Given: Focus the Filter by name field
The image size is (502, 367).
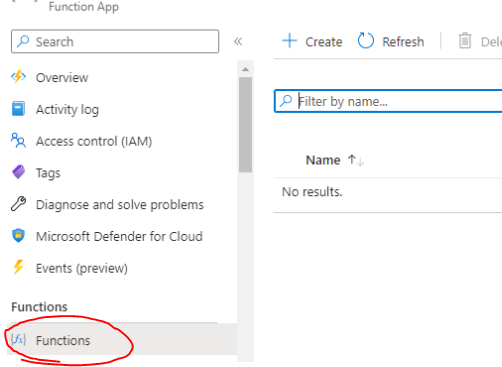Looking at the screenshot, I should [388, 101].
